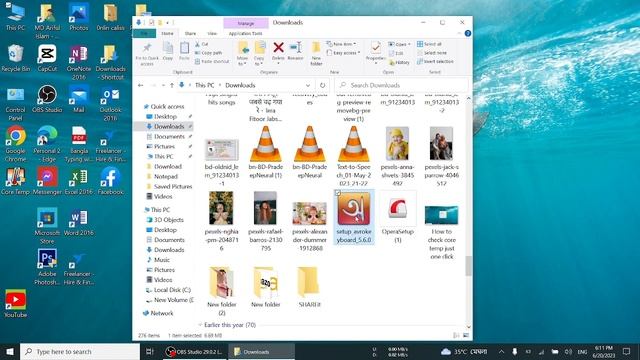
Task: Open the Task View taskbar button
Action: pyautogui.click(x=150, y=351)
